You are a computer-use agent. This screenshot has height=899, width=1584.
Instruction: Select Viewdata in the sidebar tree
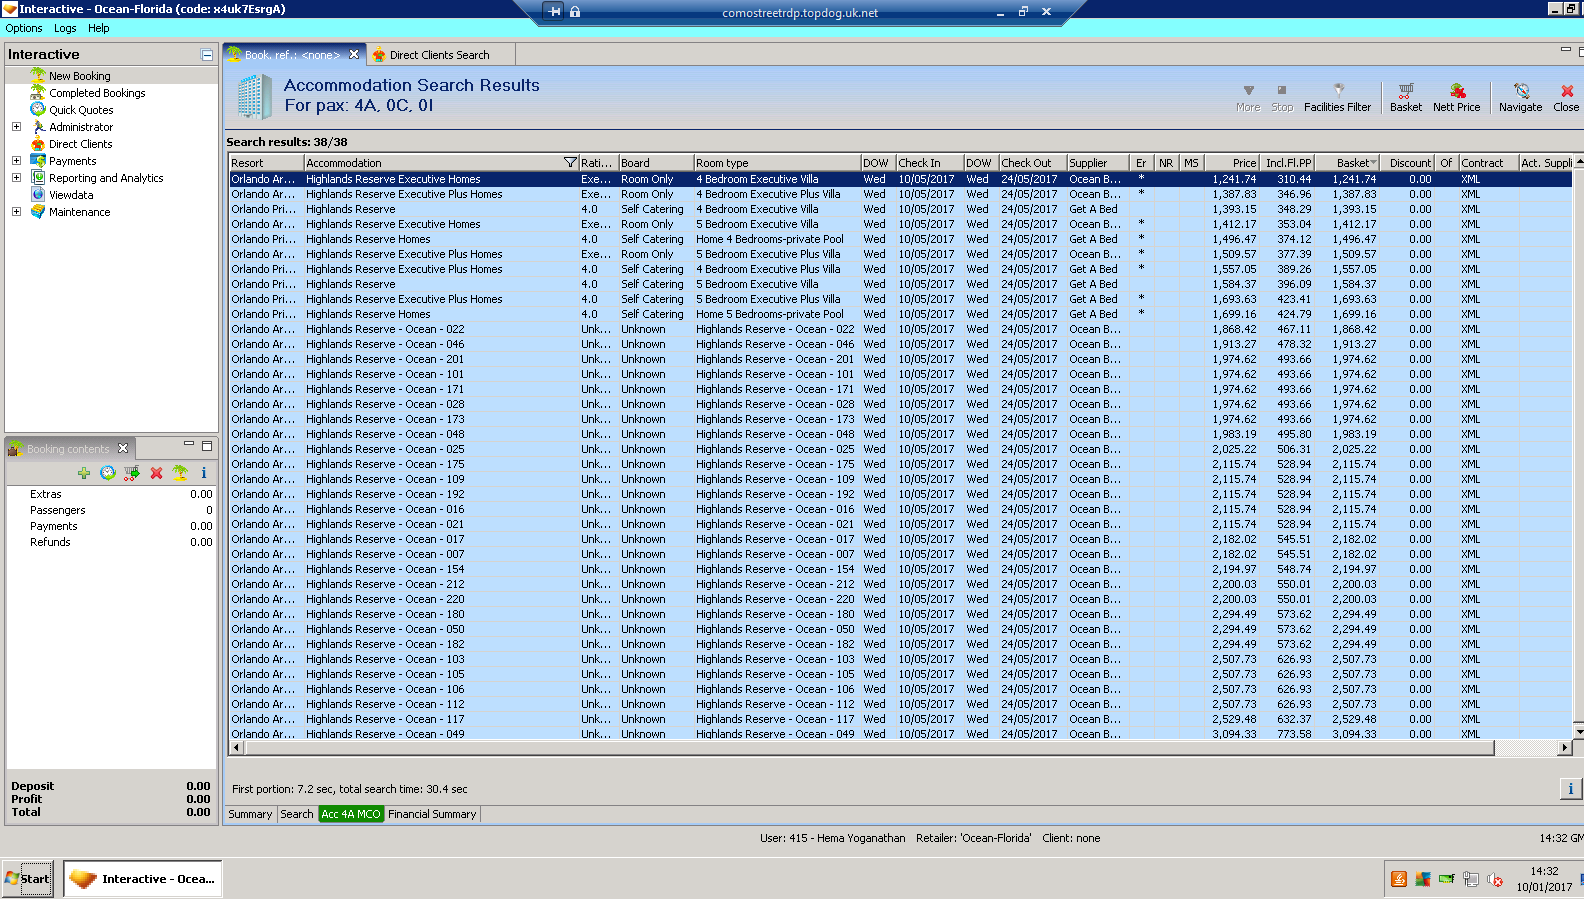(x=71, y=195)
